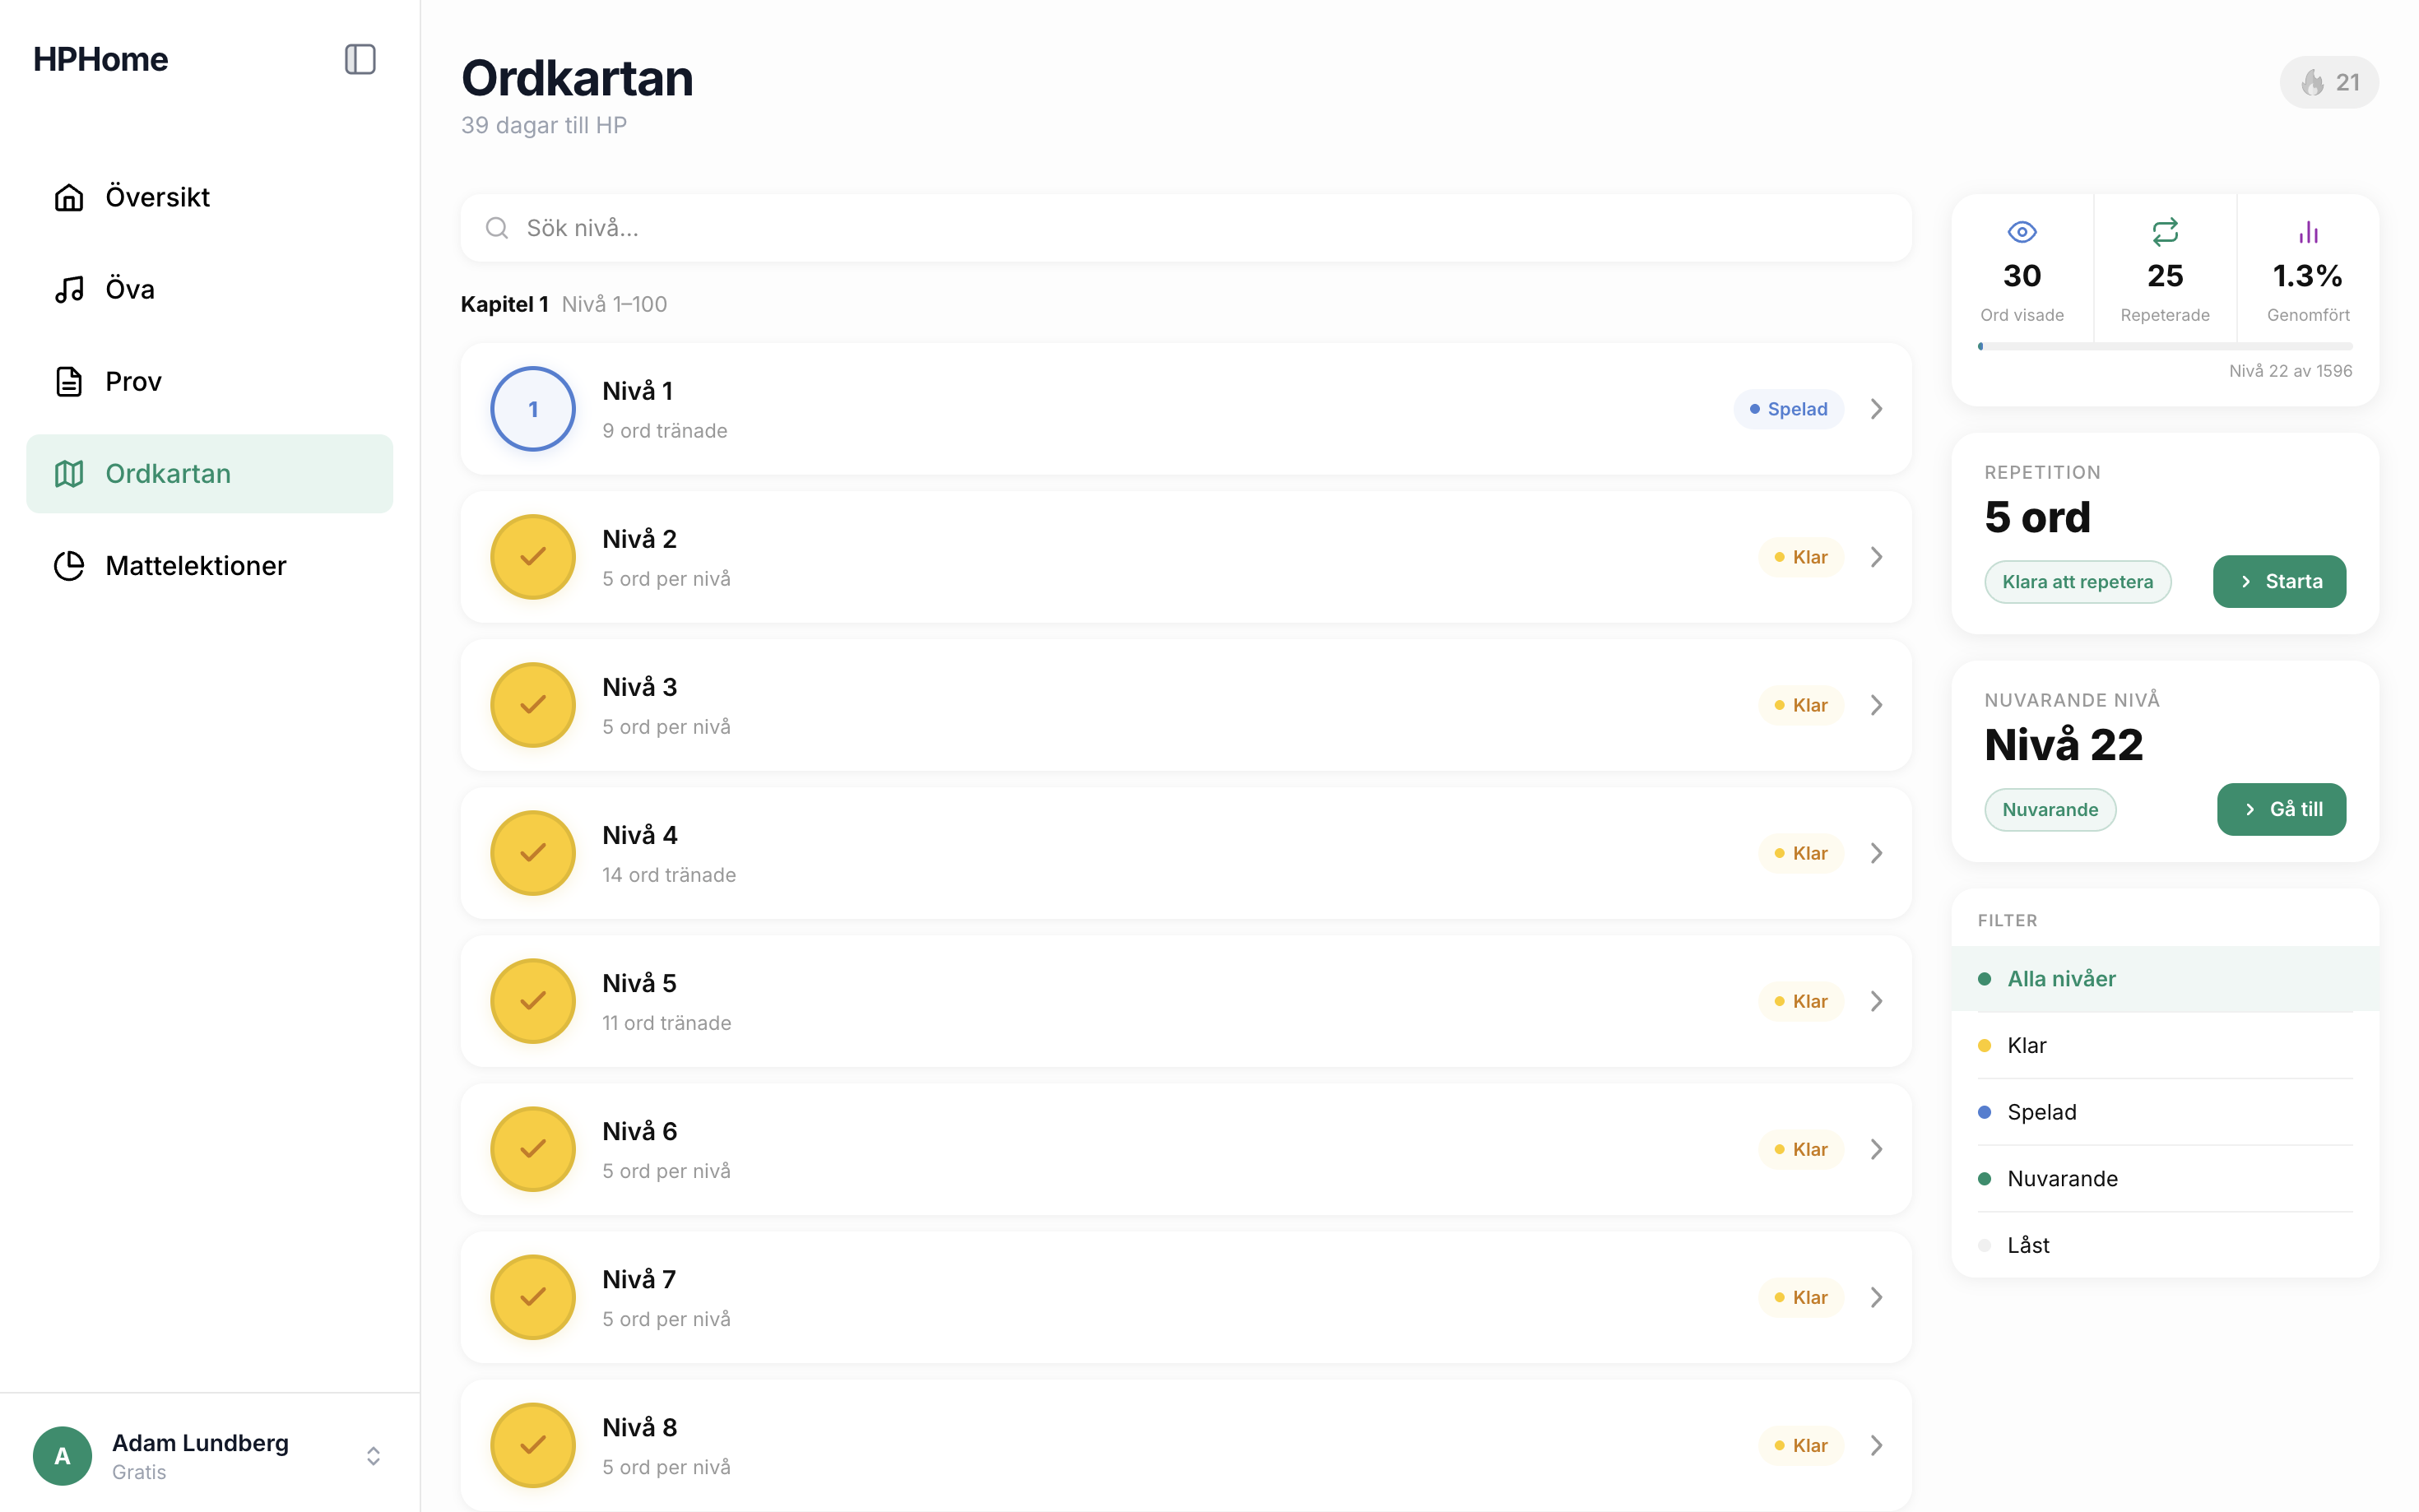Viewport: 2419px width, 1512px height.
Task: Open Nivå 5 using its arrow
Action: (1876, 1000)
